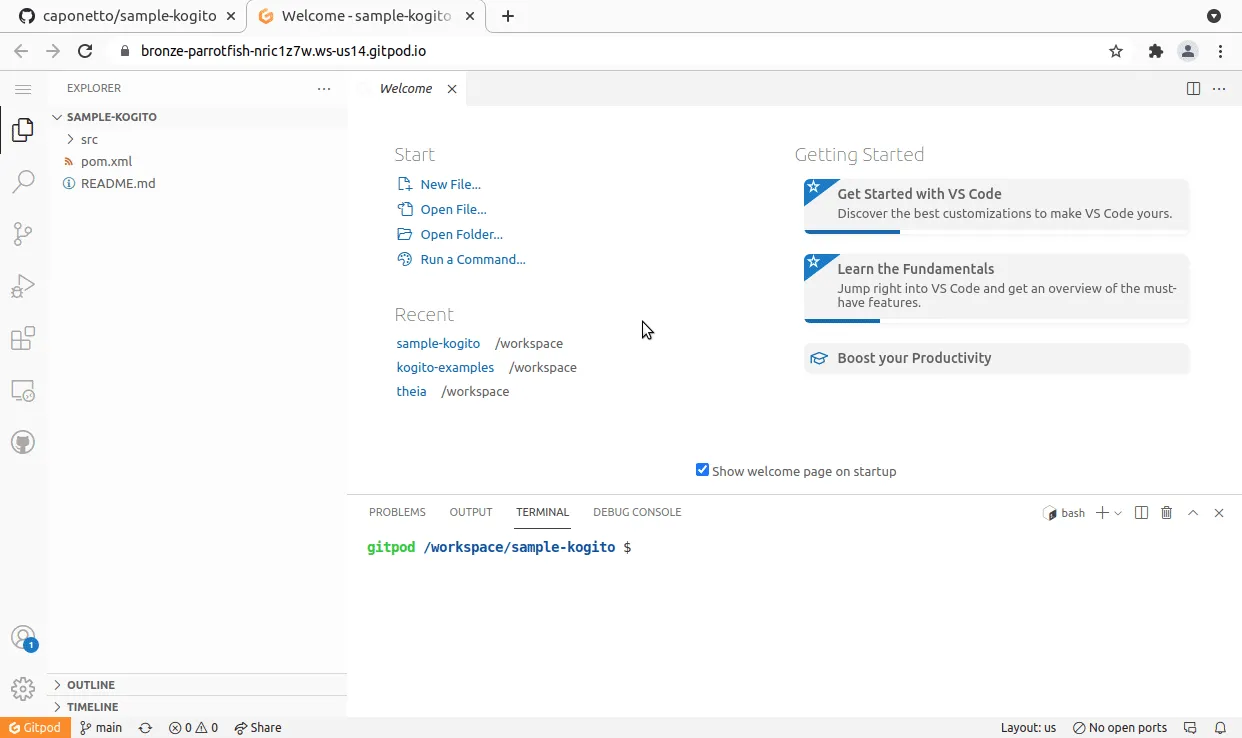Switch to the PROBLEMS panel tab
This screenshot has height=738, width=1242.
pos(397,512)
